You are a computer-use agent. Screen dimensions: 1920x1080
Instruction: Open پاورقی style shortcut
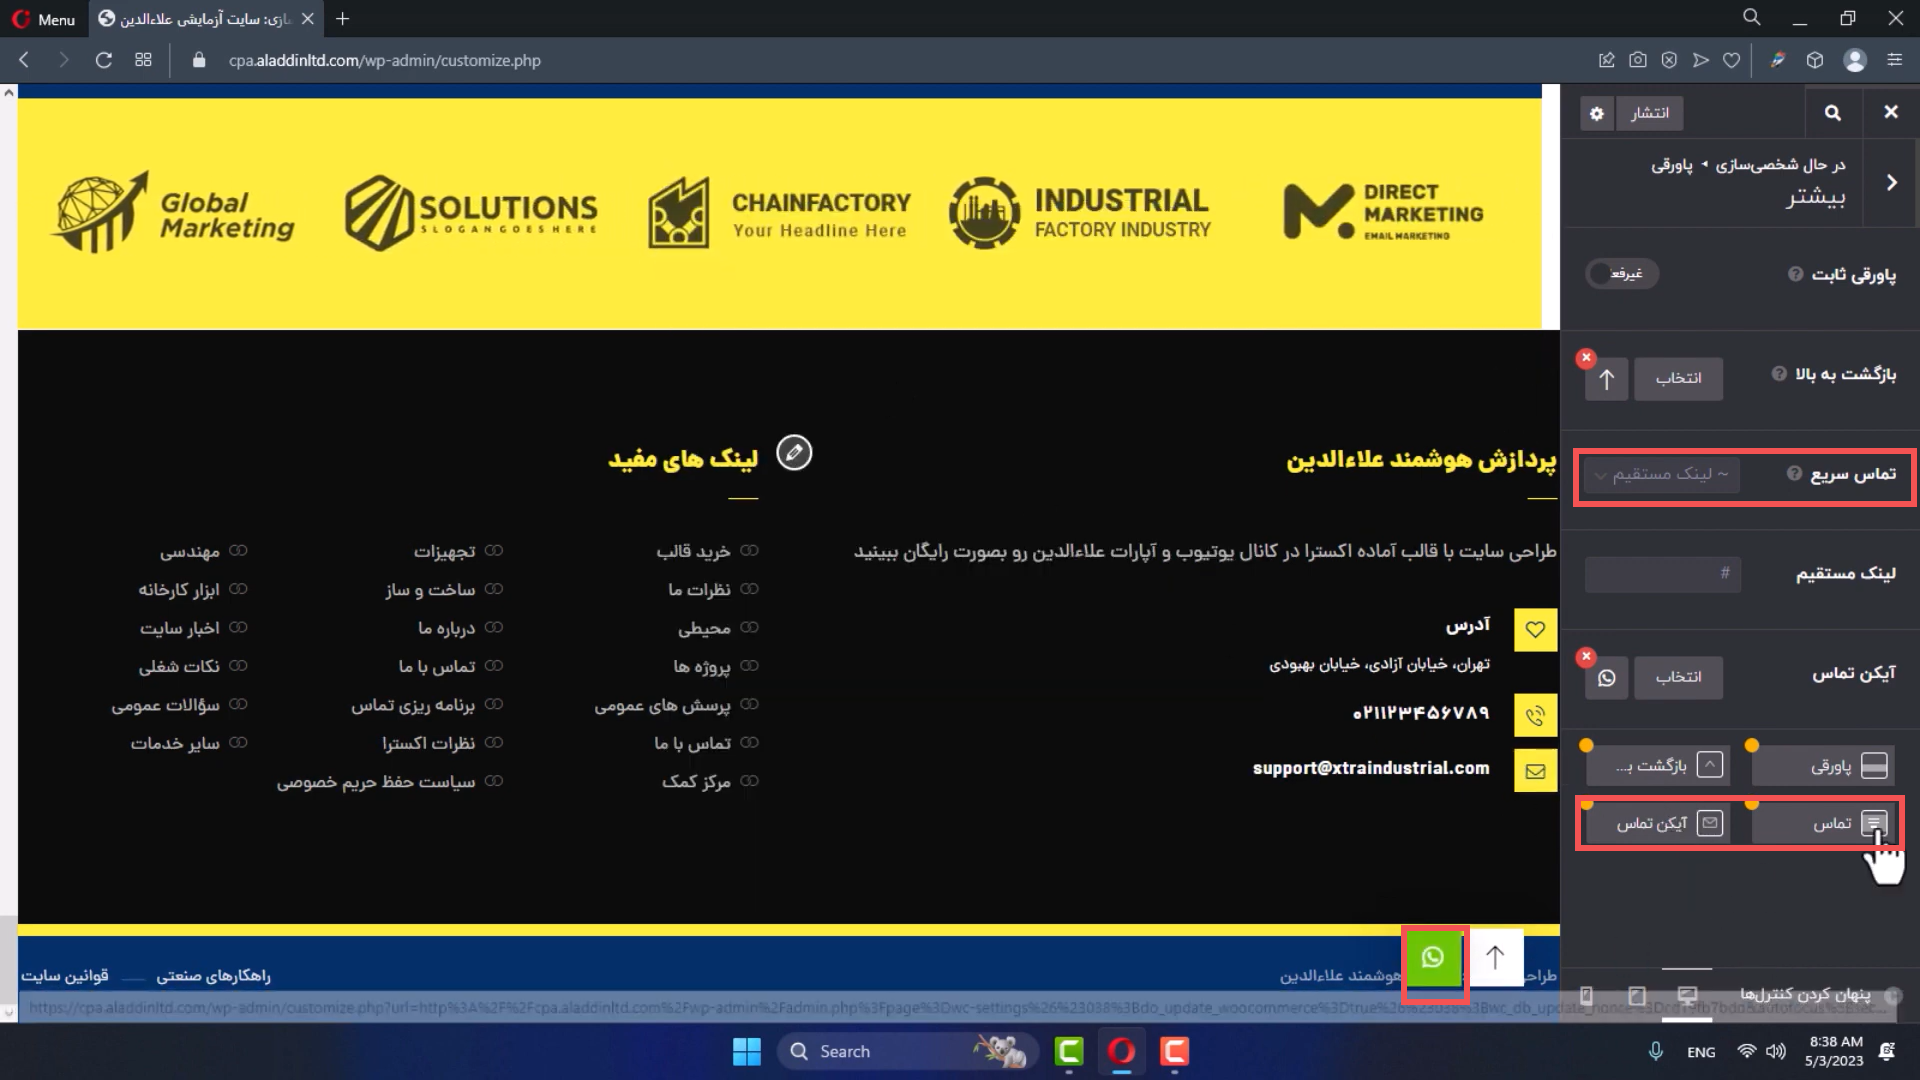pos(1823,766)
